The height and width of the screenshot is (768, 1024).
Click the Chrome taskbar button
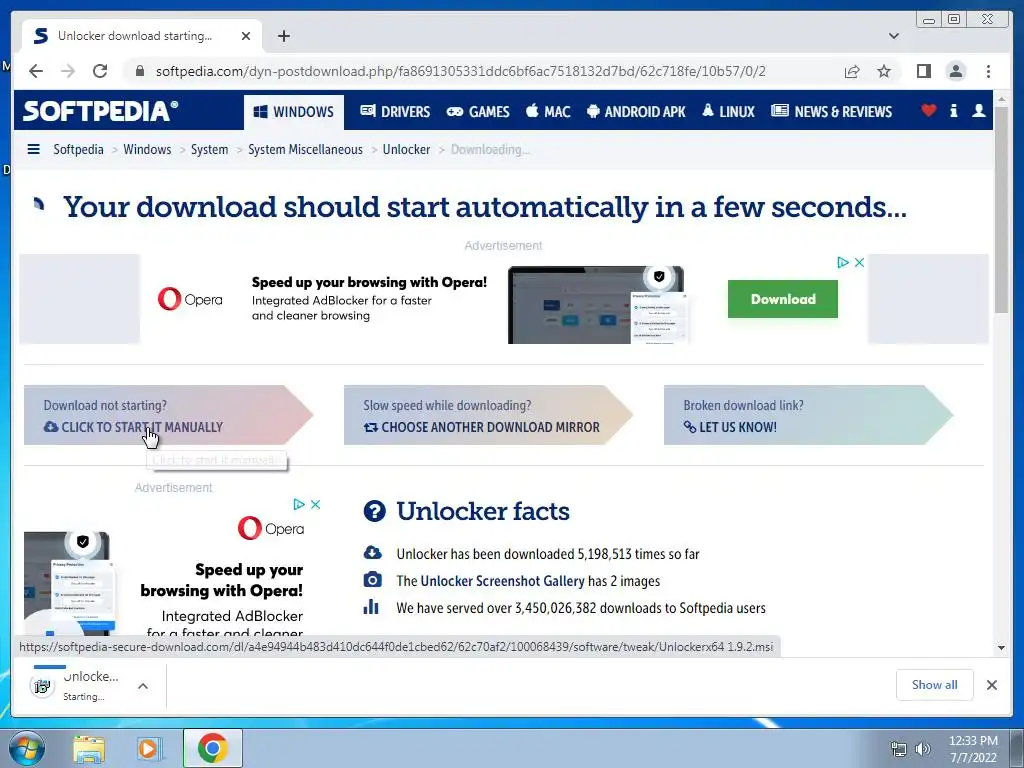click(x=212, y=748)
